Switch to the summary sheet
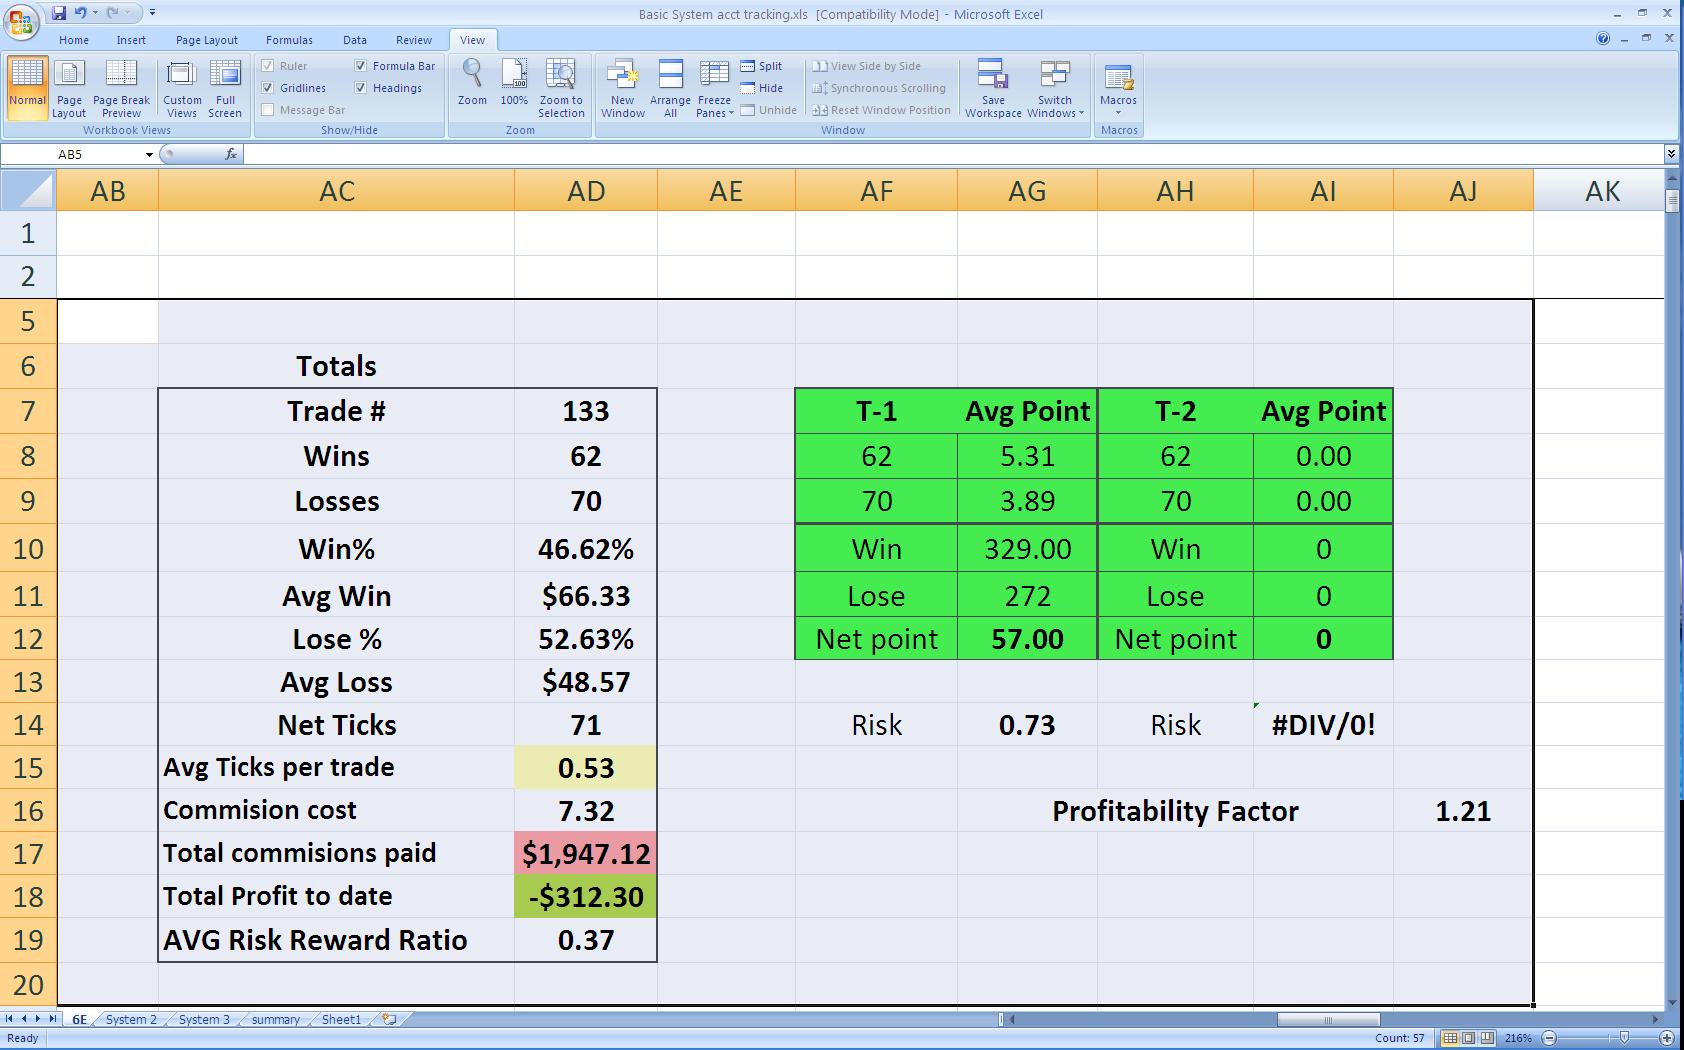The height and width of the screenshot is (1050, 1684). pyautogui.click(x=276, y=1020)
